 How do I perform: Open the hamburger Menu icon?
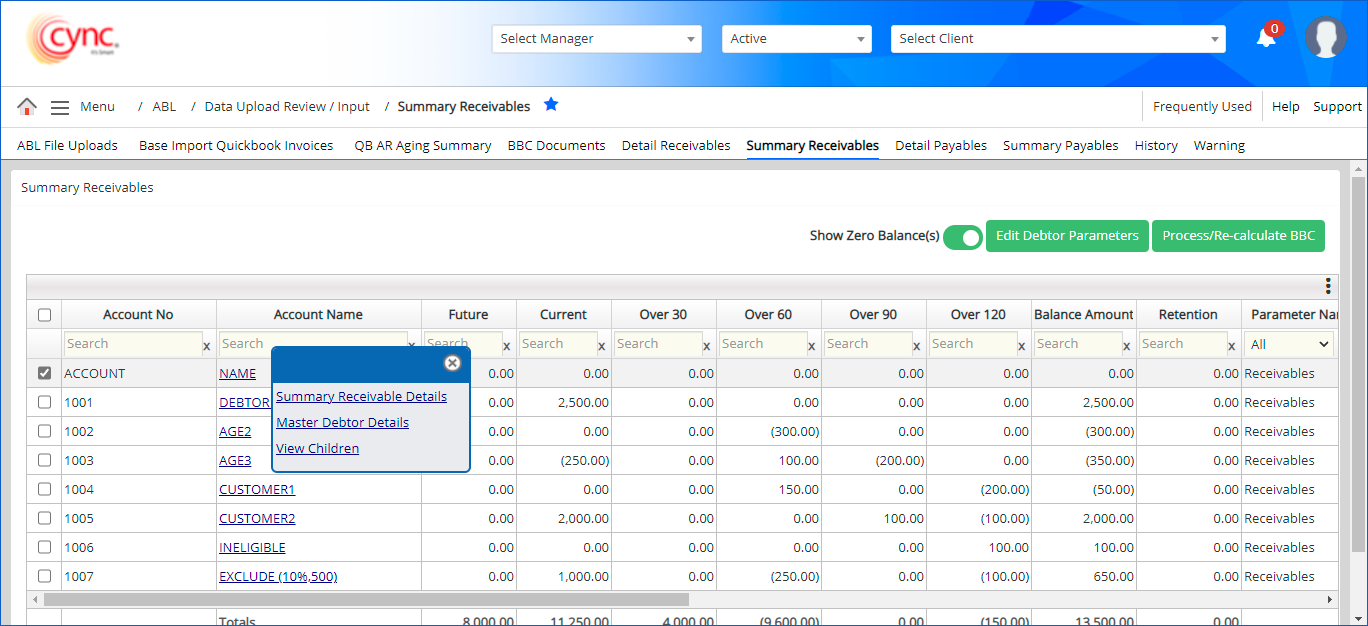click(60, 107)
